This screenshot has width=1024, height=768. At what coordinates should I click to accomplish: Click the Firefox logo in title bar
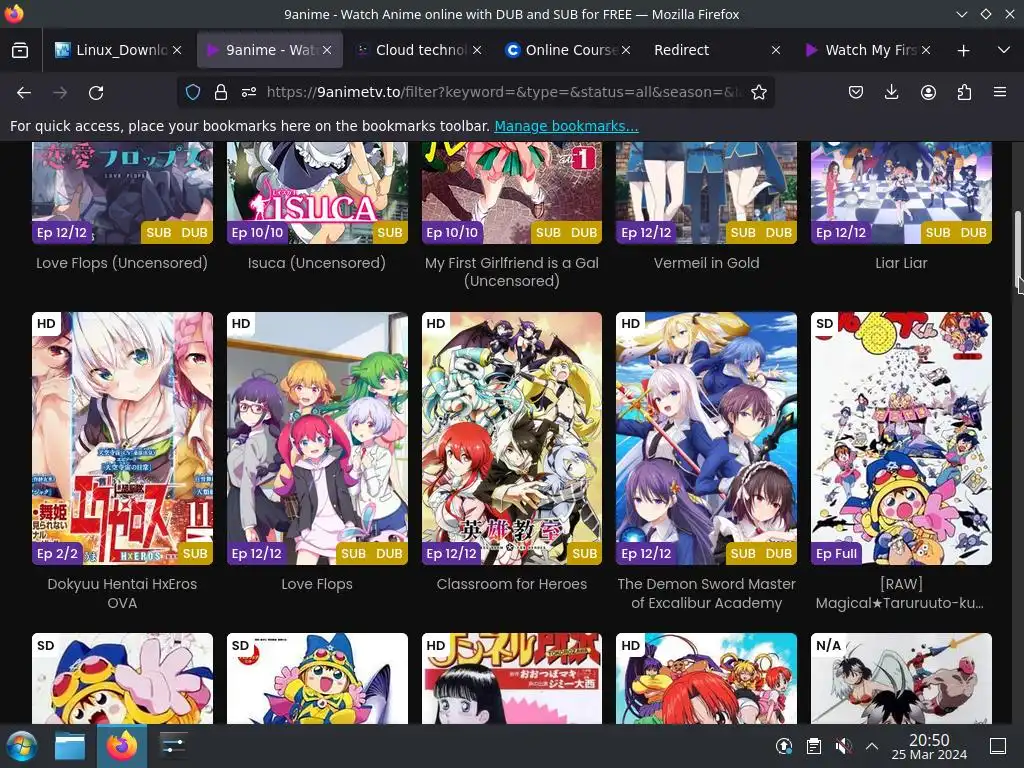tap(14, 14)
